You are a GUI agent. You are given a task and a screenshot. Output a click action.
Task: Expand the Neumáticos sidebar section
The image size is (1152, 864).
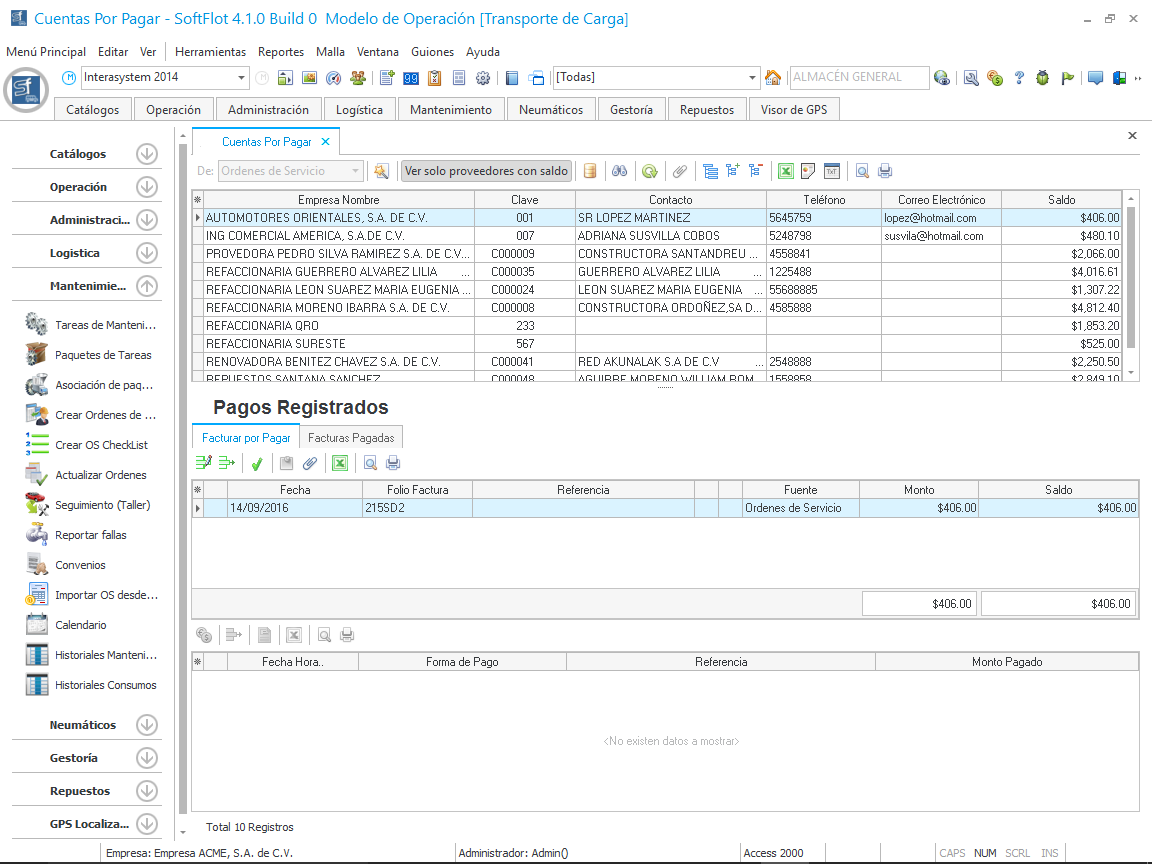[147, 725]
